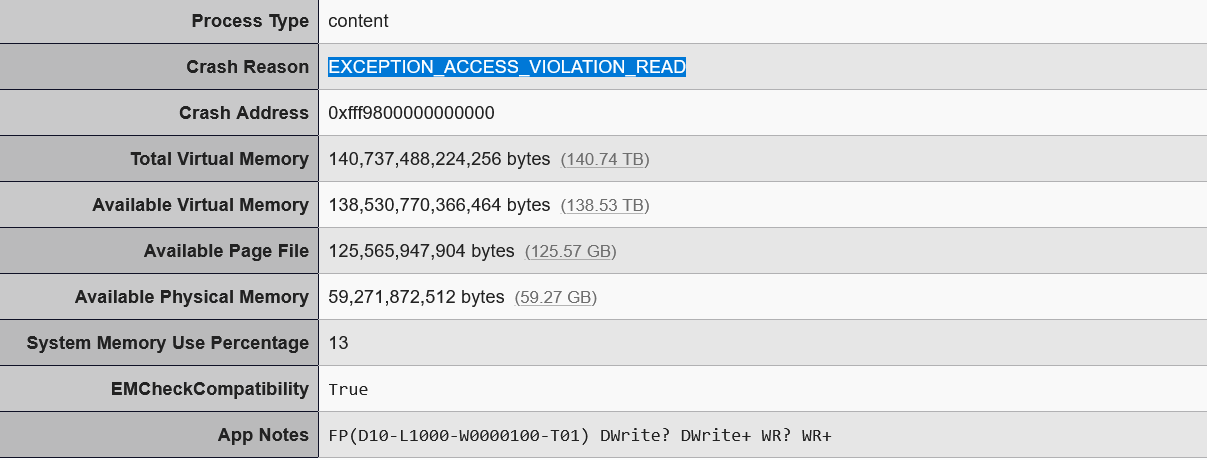The height and width of the screenshot is (460, 1207).
Task: Click the highlighted EXCEPTION_ACCESS_VIOLATION_READ text
Action: tap(507, 67)
